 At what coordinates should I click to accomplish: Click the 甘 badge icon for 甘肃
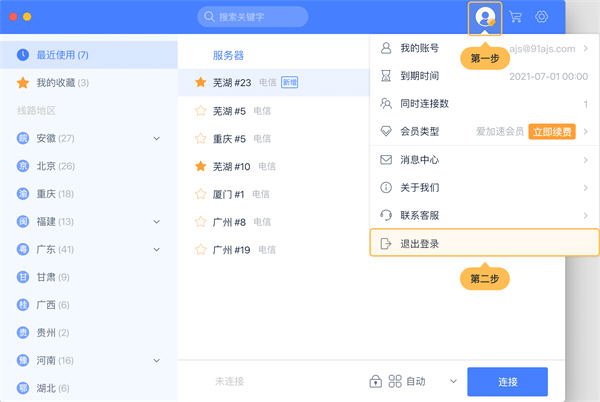[x=23, y=277]
